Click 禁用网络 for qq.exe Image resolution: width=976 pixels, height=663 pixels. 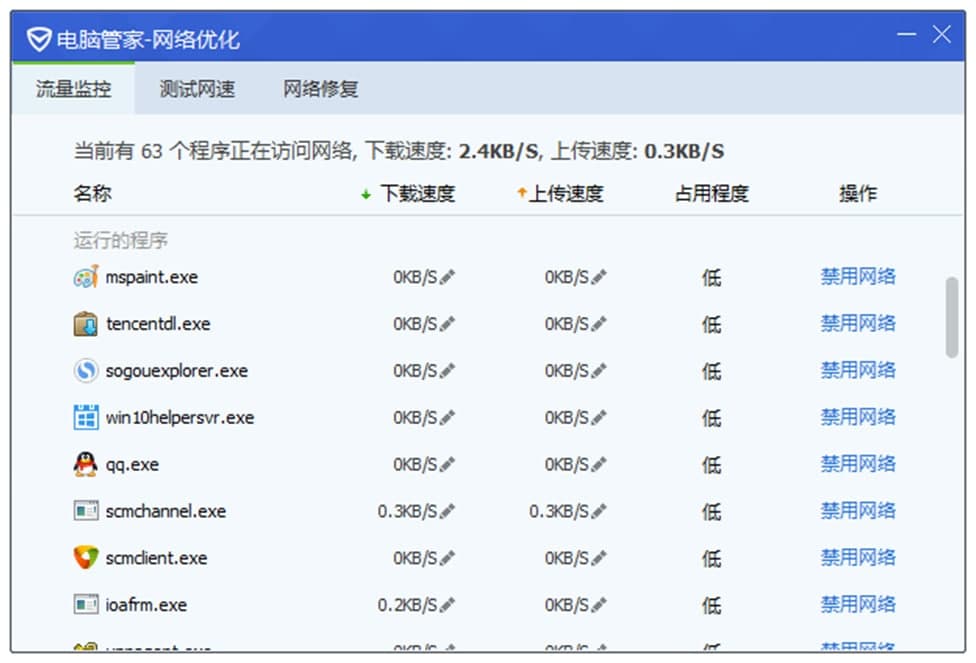point(858,464)
